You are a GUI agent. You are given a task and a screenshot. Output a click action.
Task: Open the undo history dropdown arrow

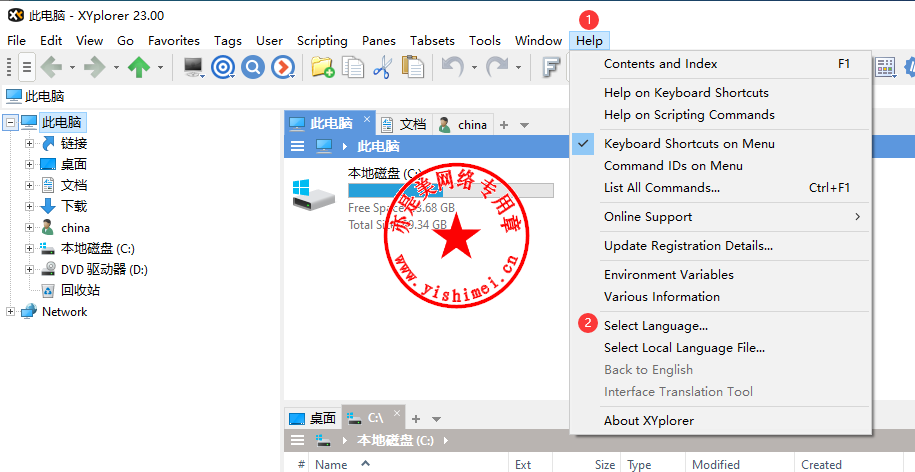coord(474,68)
